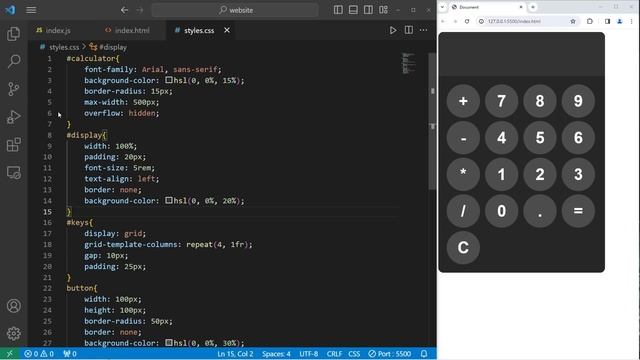Open the color swatch on line 3

169,80
